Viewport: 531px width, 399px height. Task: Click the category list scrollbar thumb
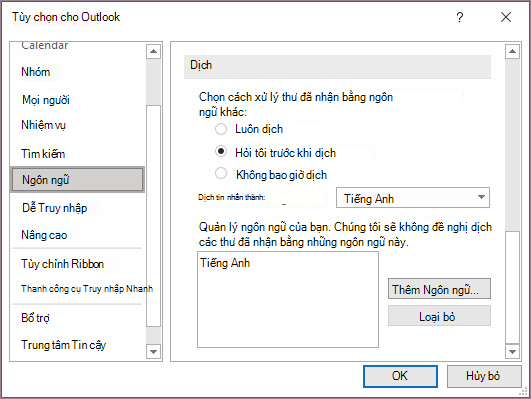(x=153, y=216)
